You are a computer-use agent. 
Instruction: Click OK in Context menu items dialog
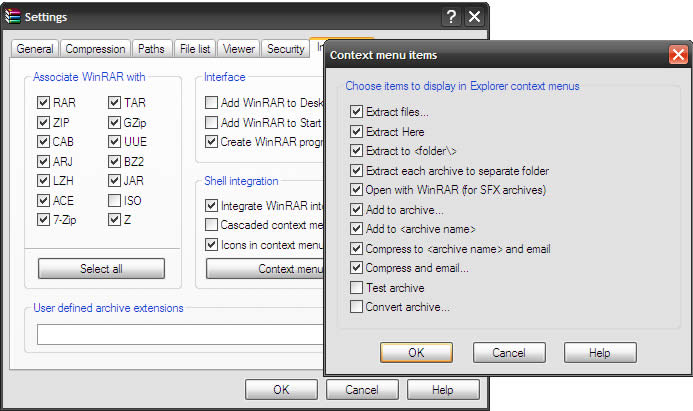coord(416,353)
